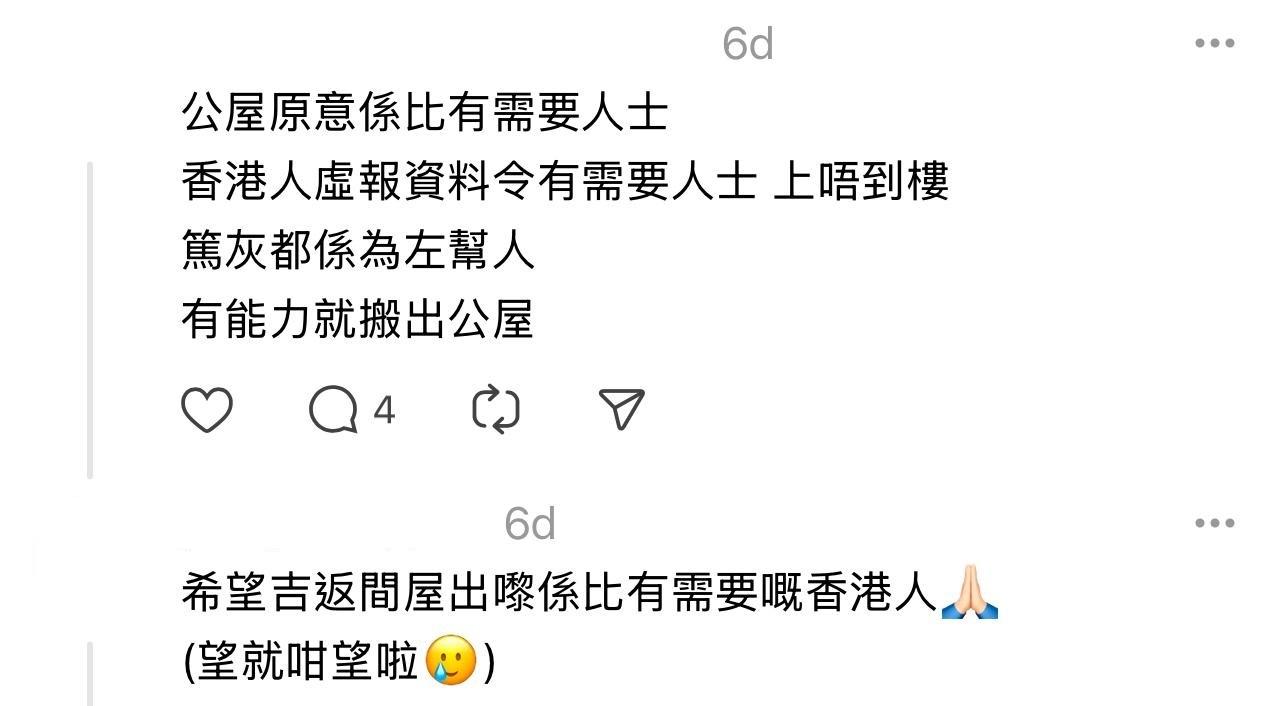Screen dimensions: 1284x706
Task: Click the phrase 上唔到樓
Action: 861,182
